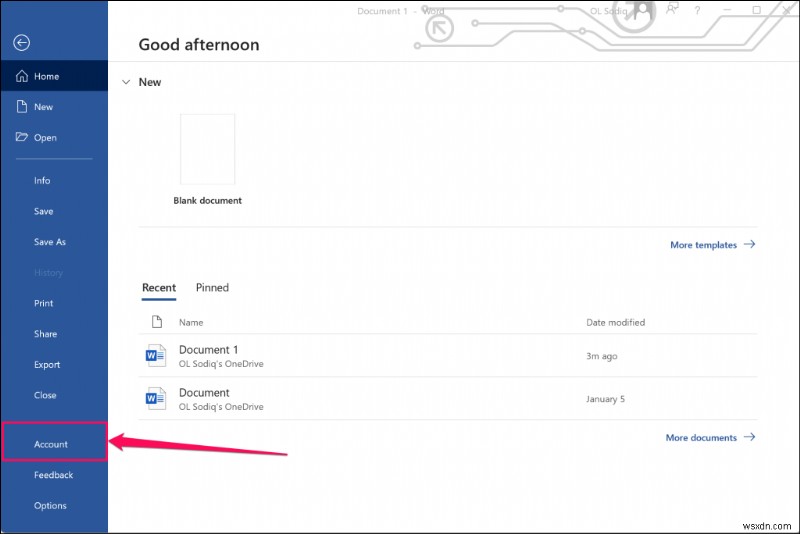Click the feedback person icon in title bar

click(672, 9)
